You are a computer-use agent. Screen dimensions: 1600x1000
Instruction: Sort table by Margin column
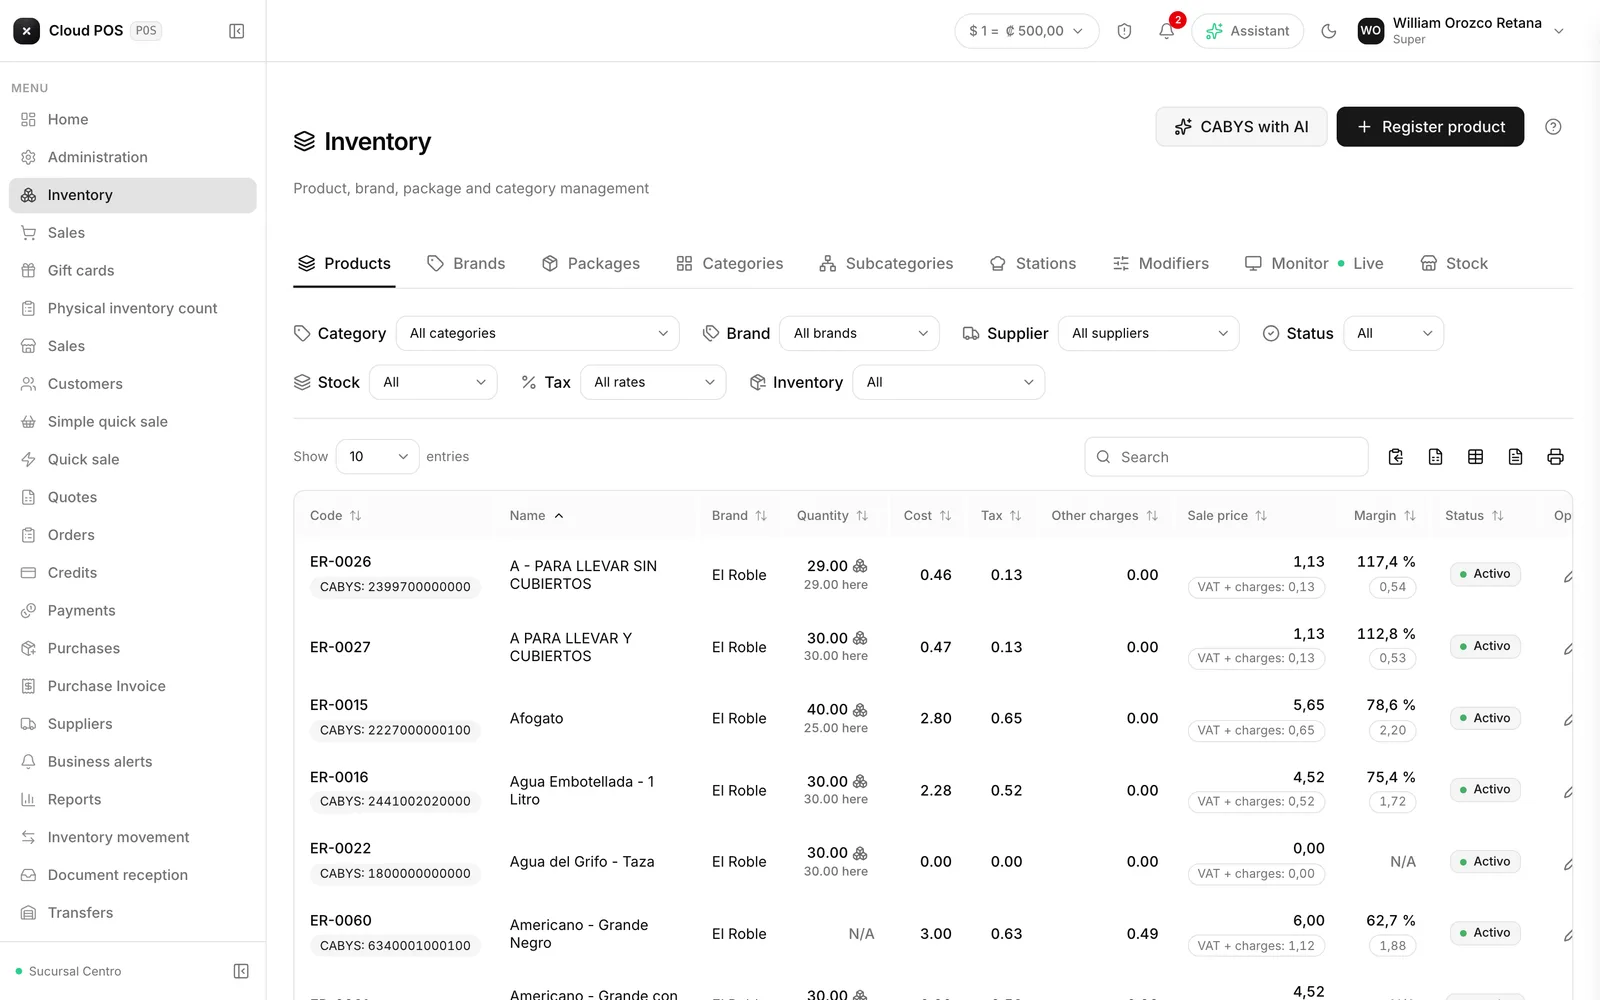(1385, 516)
